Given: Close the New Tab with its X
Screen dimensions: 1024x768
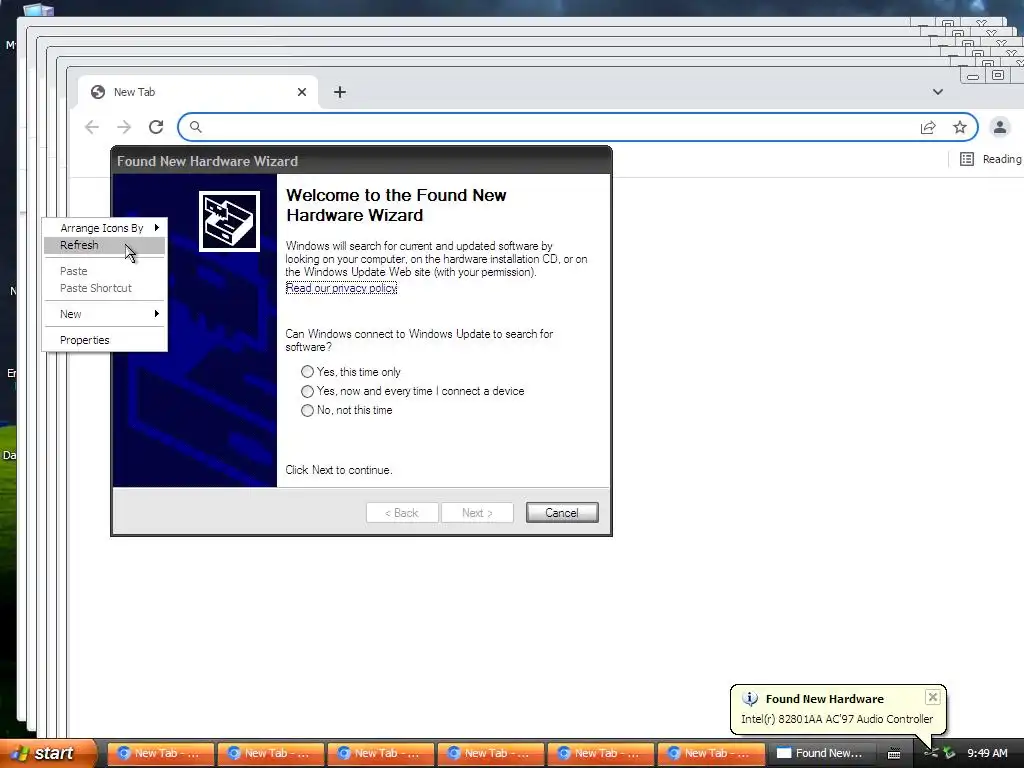Looking at the screenshot, I should [302, 92].
